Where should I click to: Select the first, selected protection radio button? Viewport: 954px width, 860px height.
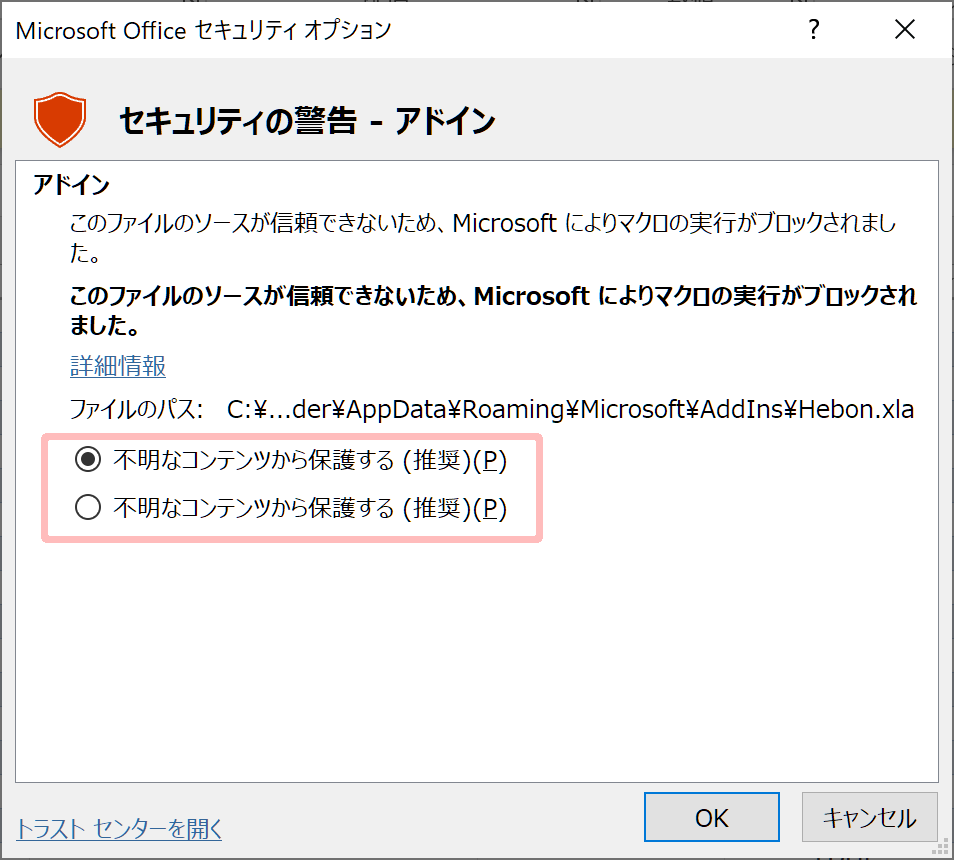click(x=88, y=459)
